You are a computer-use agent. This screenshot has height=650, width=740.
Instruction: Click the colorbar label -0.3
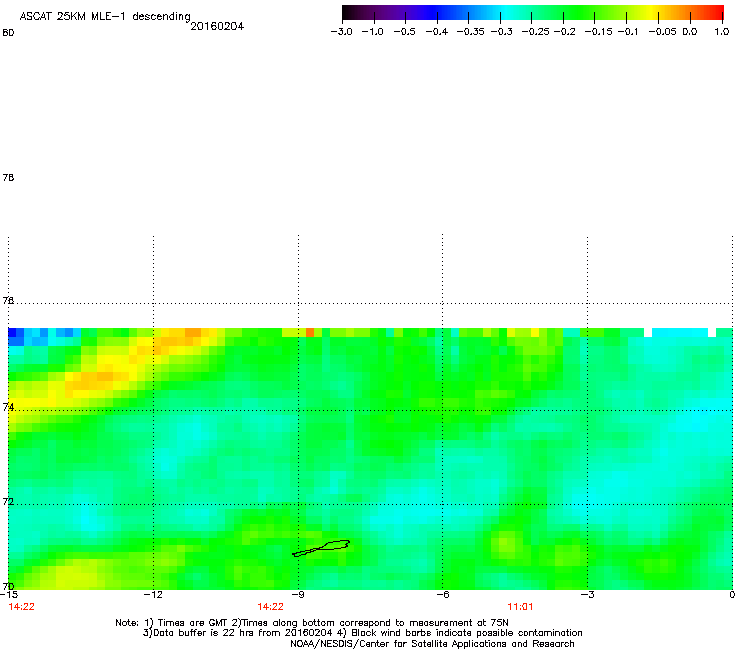click(x=501, y=32)
